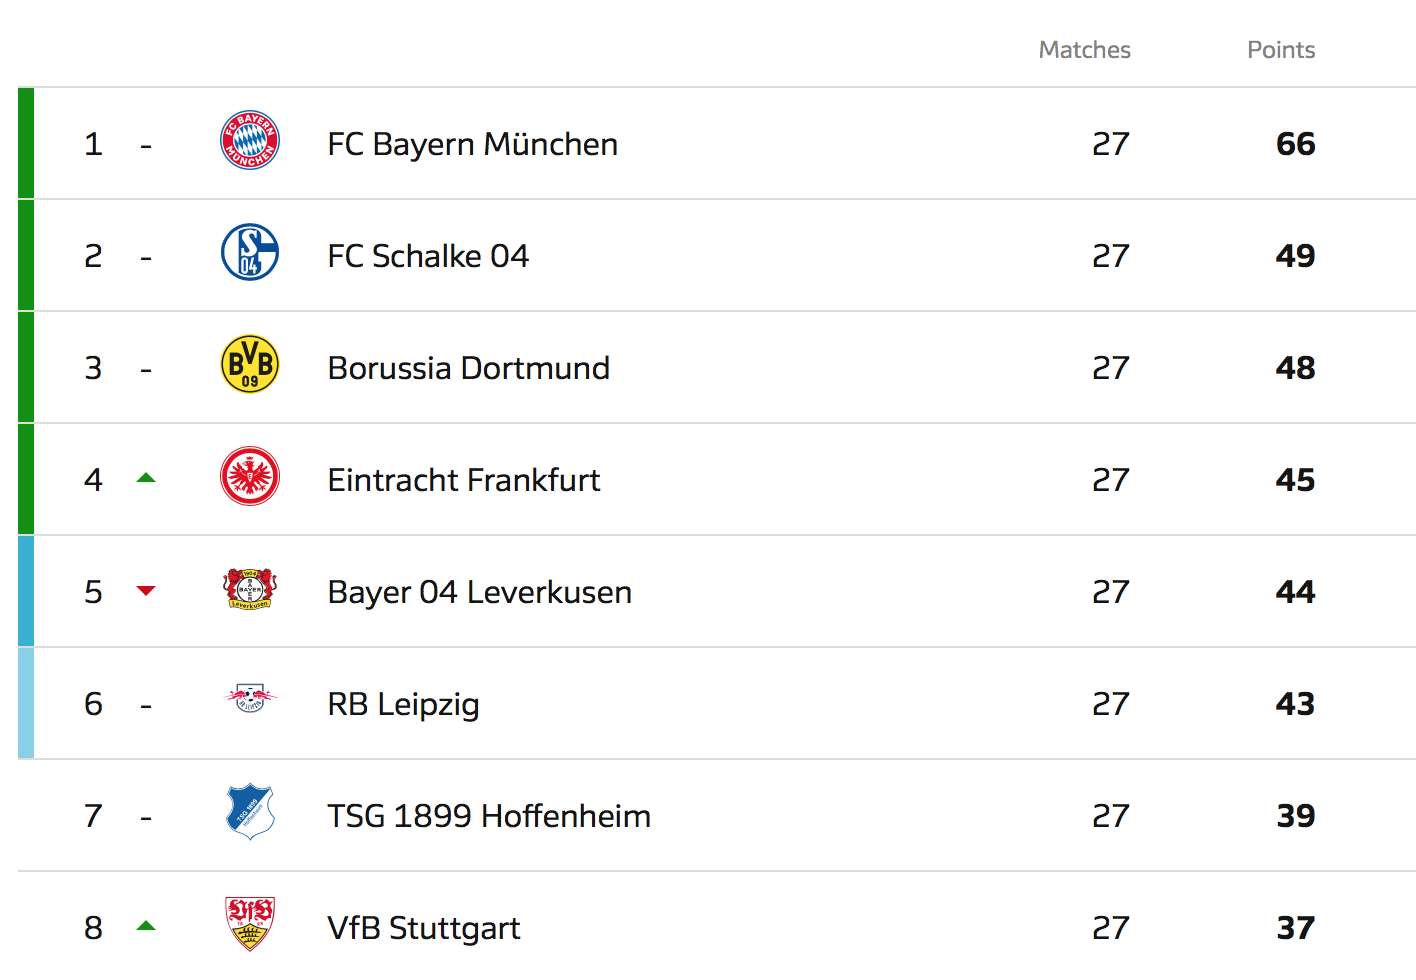Screen dimensions: 1416x980
Task: Click the Eintracht Frankfurt eagle crest
Action: pos(250,476)
